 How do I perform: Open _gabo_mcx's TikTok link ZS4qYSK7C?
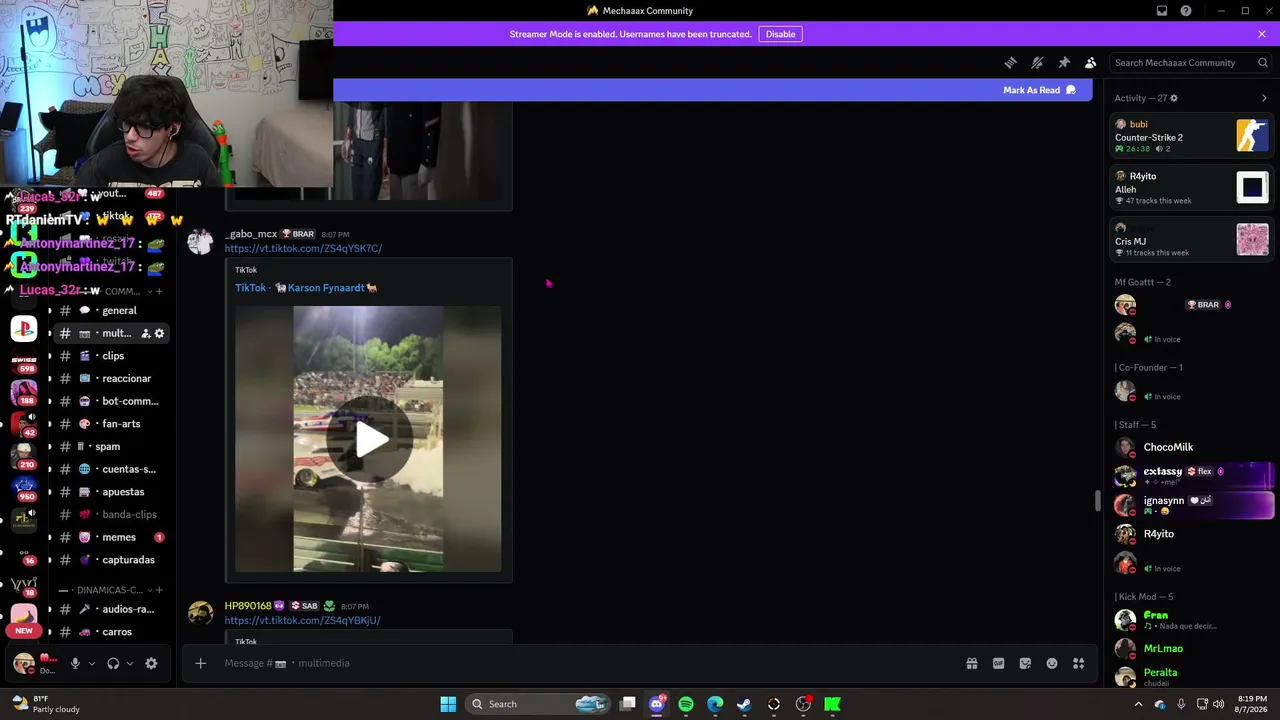(x=303, y=248)
